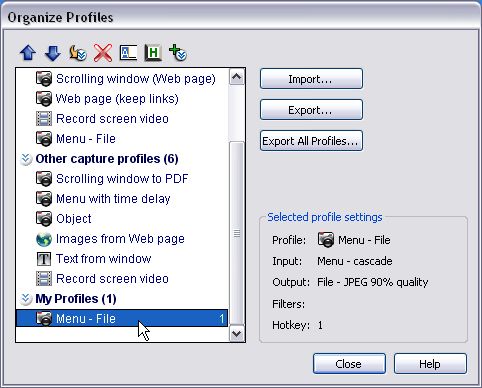Click scrollbar up arrow in profile list
The image size is (482, 388).
[x=237, y=77]
